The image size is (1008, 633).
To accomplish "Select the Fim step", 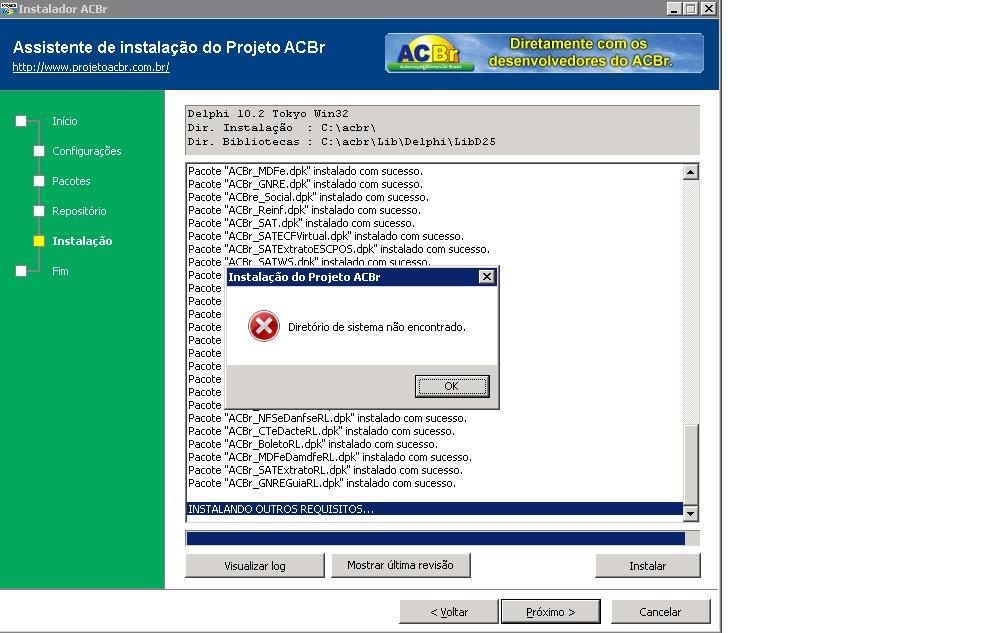I will (60, 271).
